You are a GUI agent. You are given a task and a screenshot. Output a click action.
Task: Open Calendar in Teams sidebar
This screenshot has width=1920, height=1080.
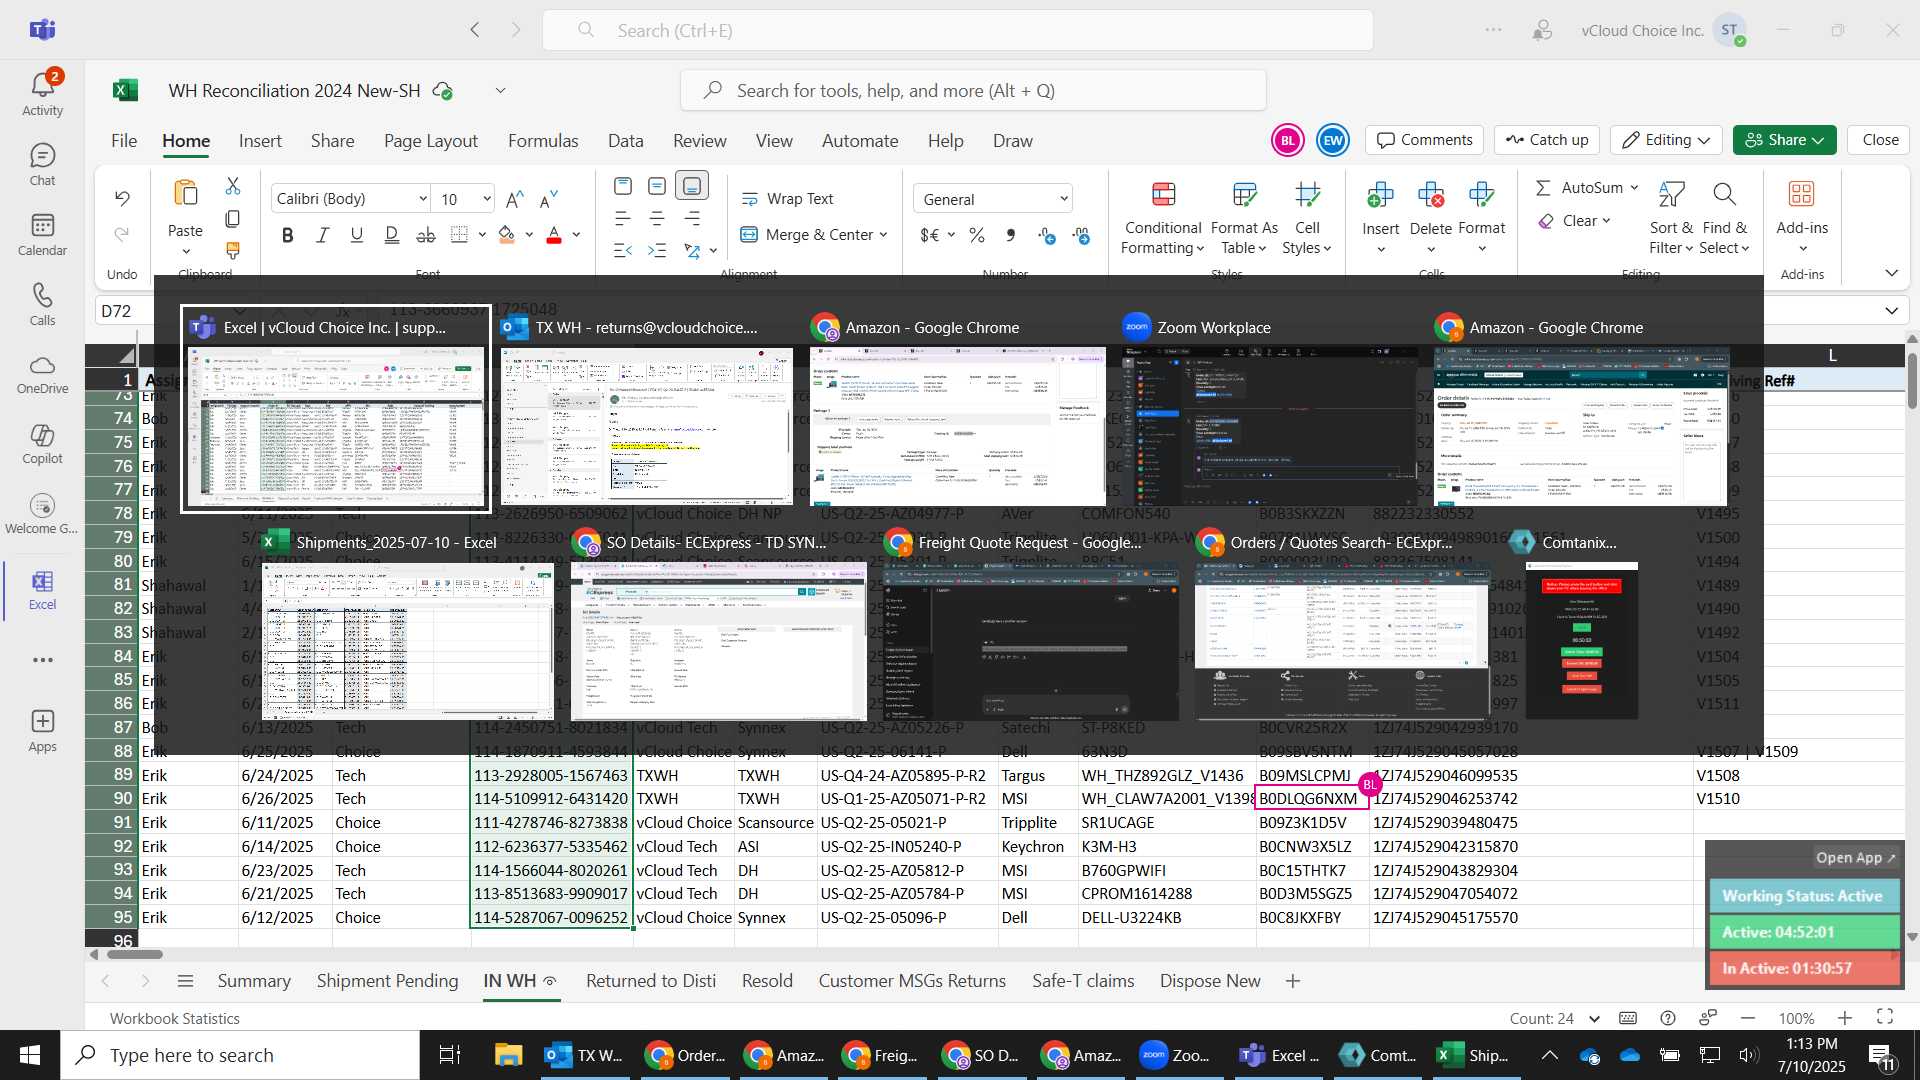point(42,235)
